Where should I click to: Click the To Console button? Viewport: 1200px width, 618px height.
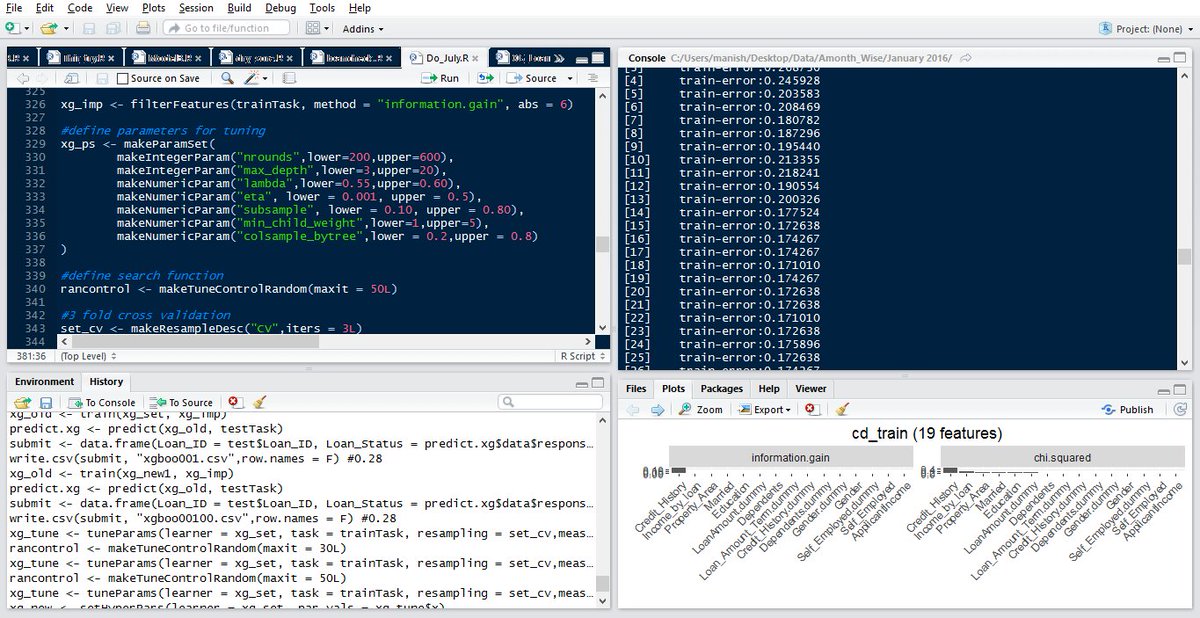[101, 403]
